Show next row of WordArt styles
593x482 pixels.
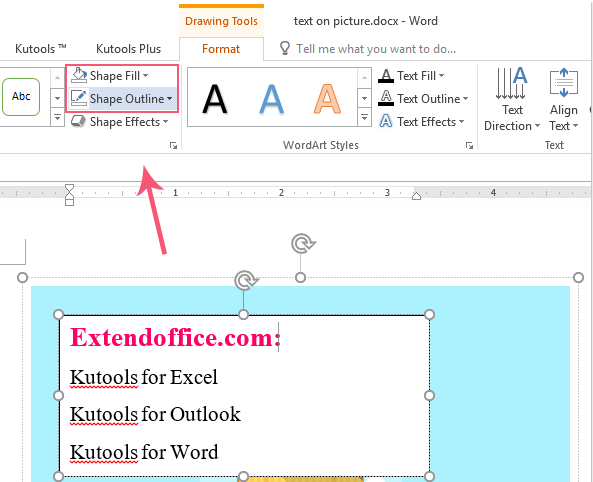pos(364,98)
